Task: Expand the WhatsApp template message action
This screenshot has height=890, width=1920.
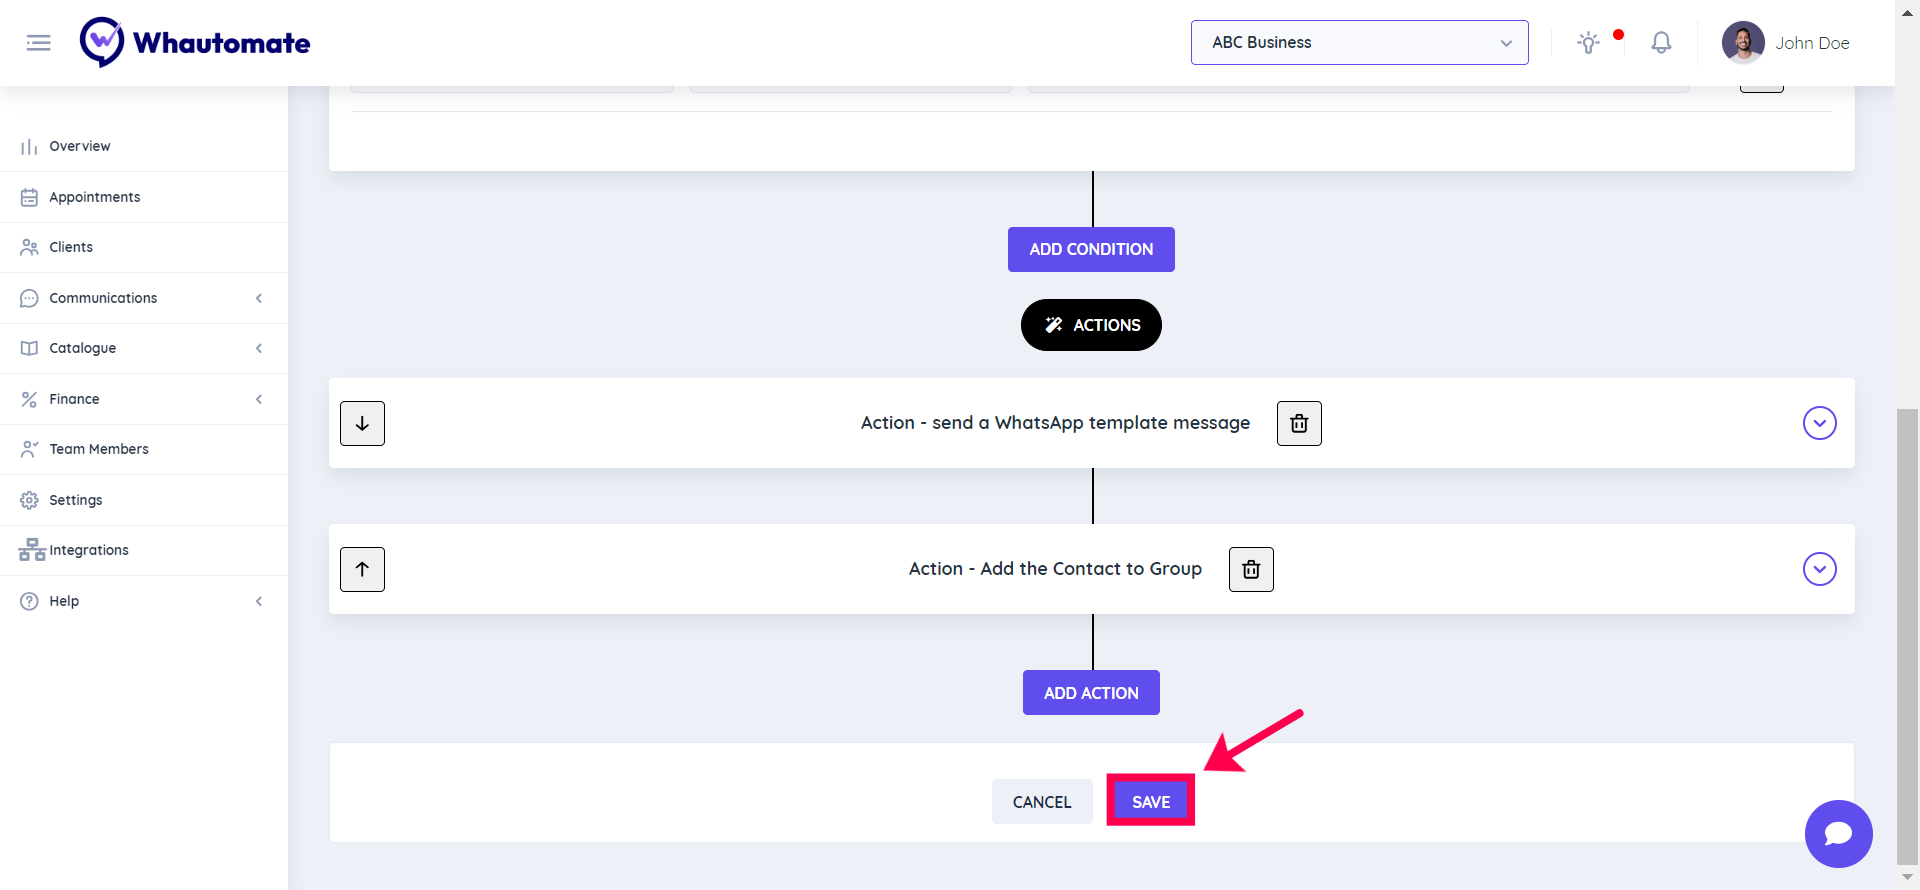Action: pos(1819,424)
